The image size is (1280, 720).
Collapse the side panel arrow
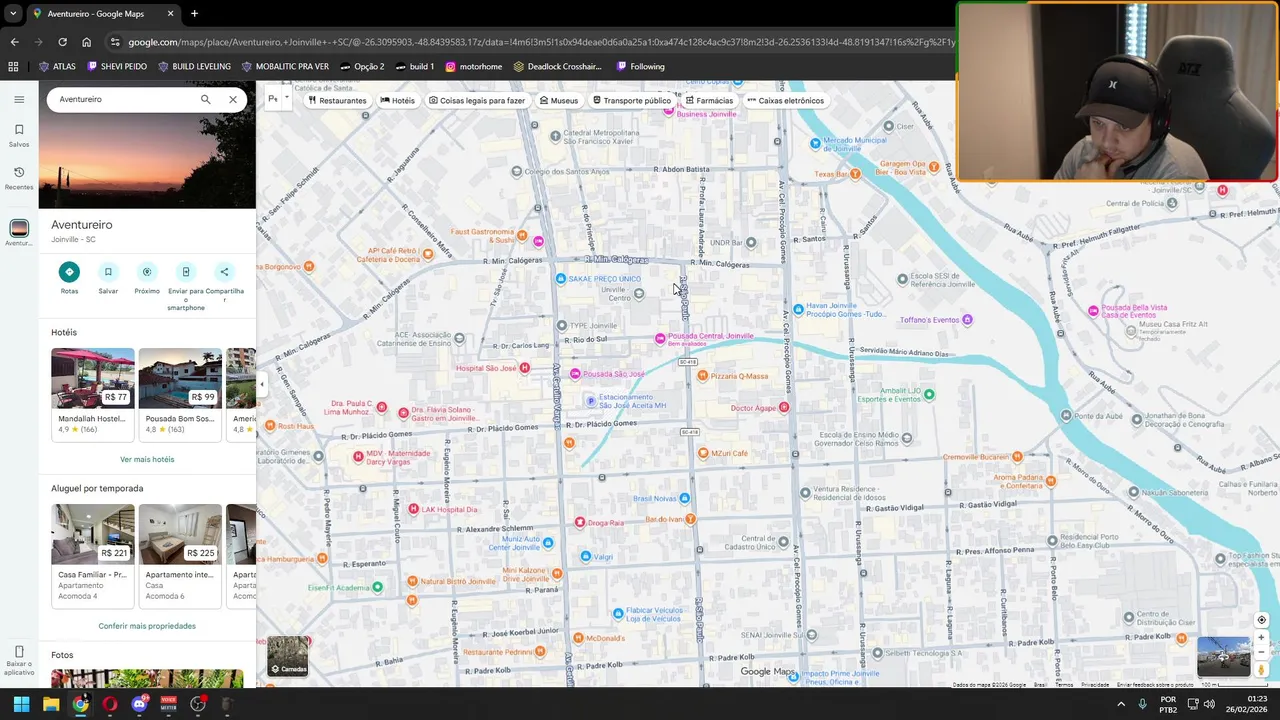(262, 384)
